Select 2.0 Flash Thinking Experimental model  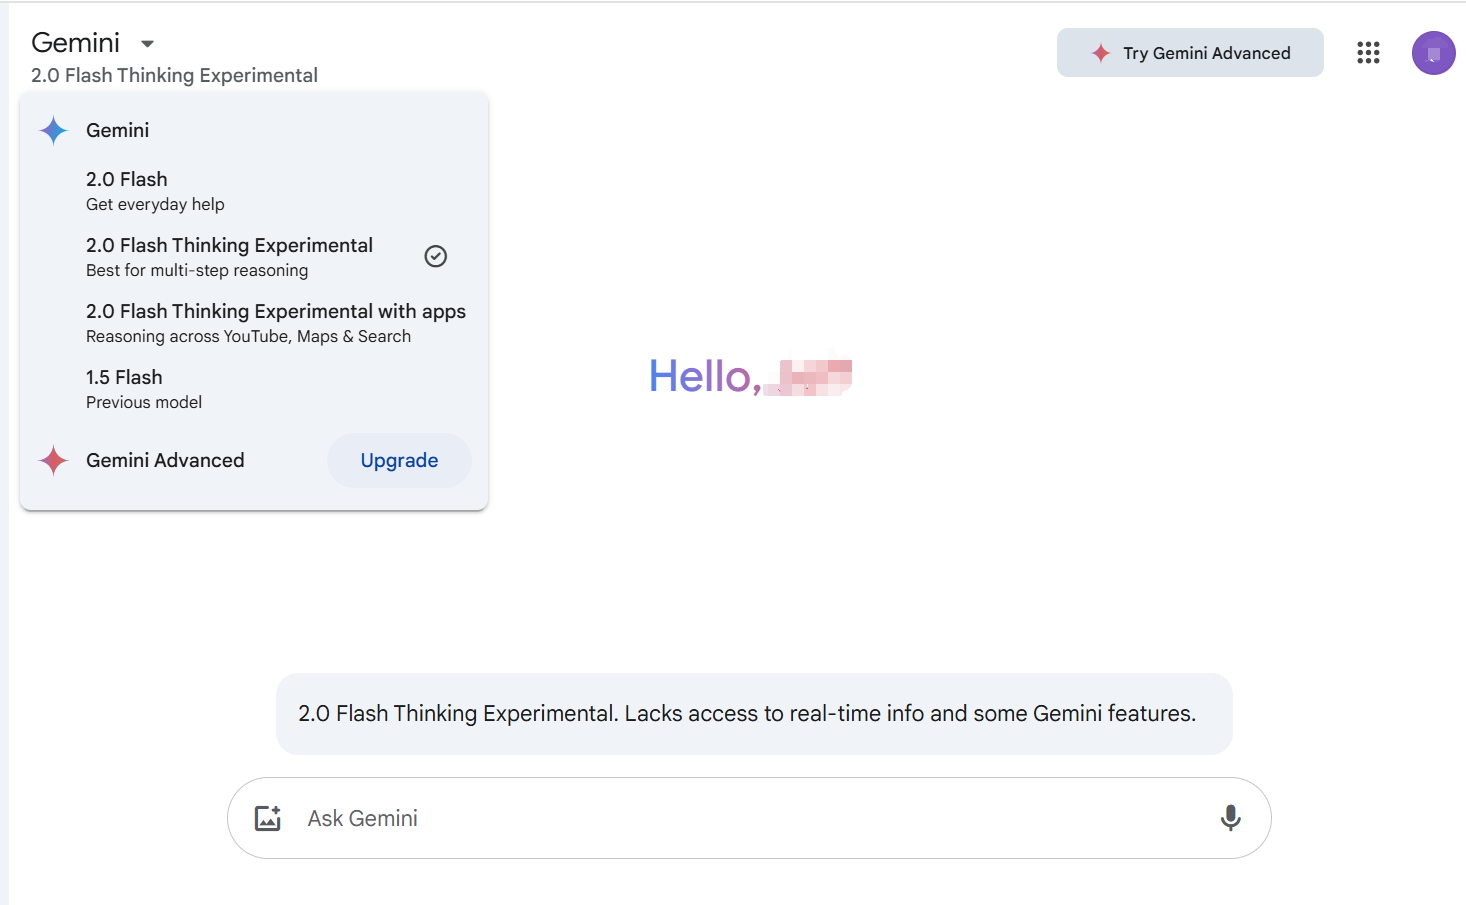point(253,256)
